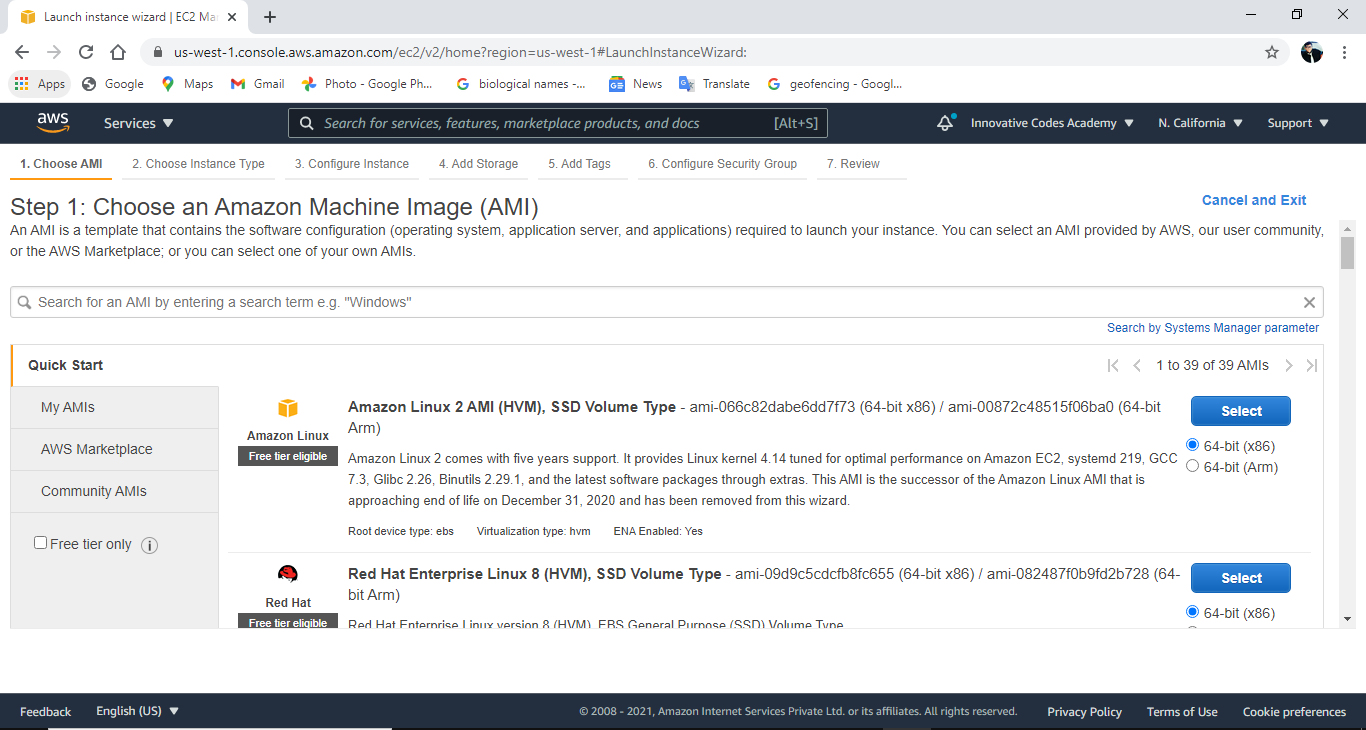The image size is (1366, 730).
Task: Click the Free tier only info icon
Action: tap(149, 544)
